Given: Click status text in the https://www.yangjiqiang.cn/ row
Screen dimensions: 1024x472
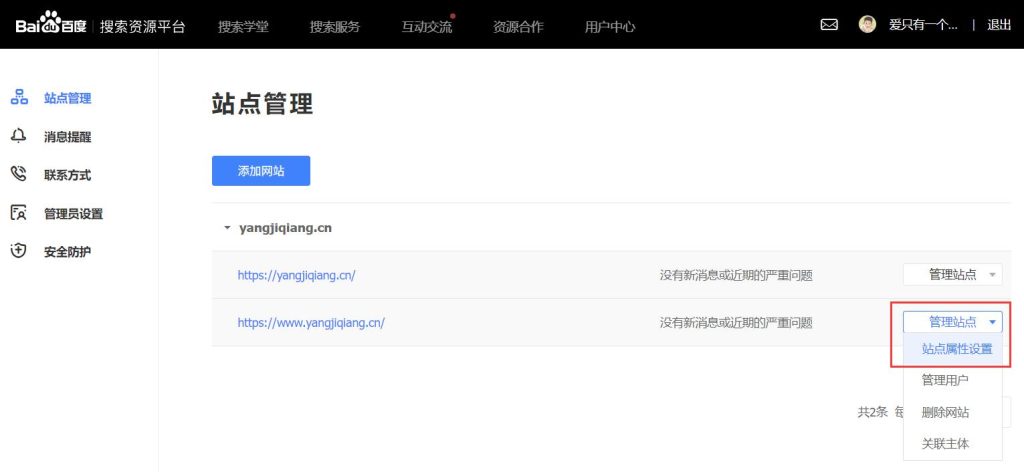Looking at the screenshot, I should (x=736, y=323).
